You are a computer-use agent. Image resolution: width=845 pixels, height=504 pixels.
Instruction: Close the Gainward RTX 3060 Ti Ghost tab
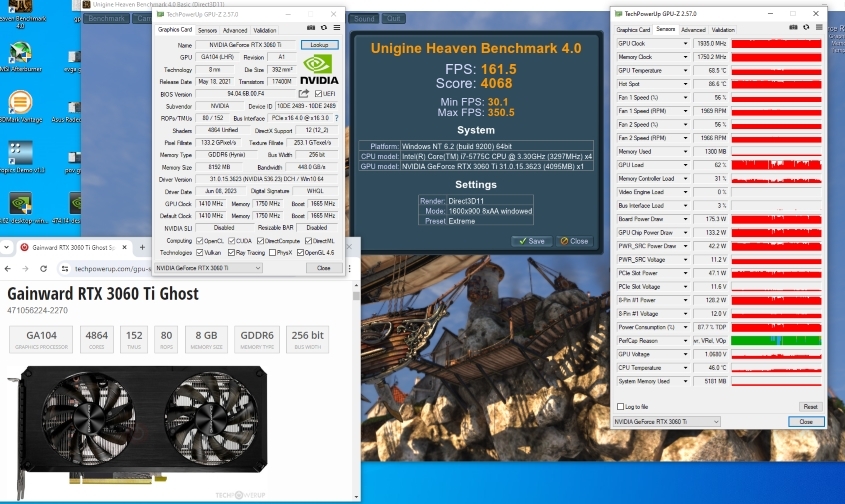point(124,247)
